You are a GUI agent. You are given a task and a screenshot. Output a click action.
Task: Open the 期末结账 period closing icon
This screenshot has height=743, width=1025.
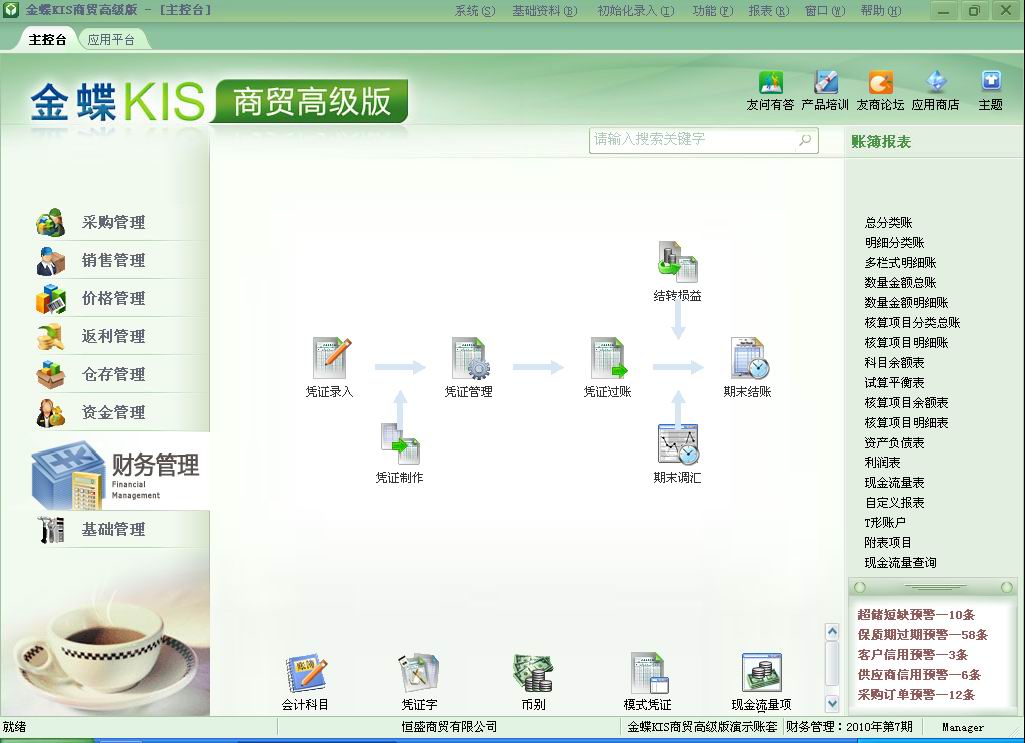(749, 358)
